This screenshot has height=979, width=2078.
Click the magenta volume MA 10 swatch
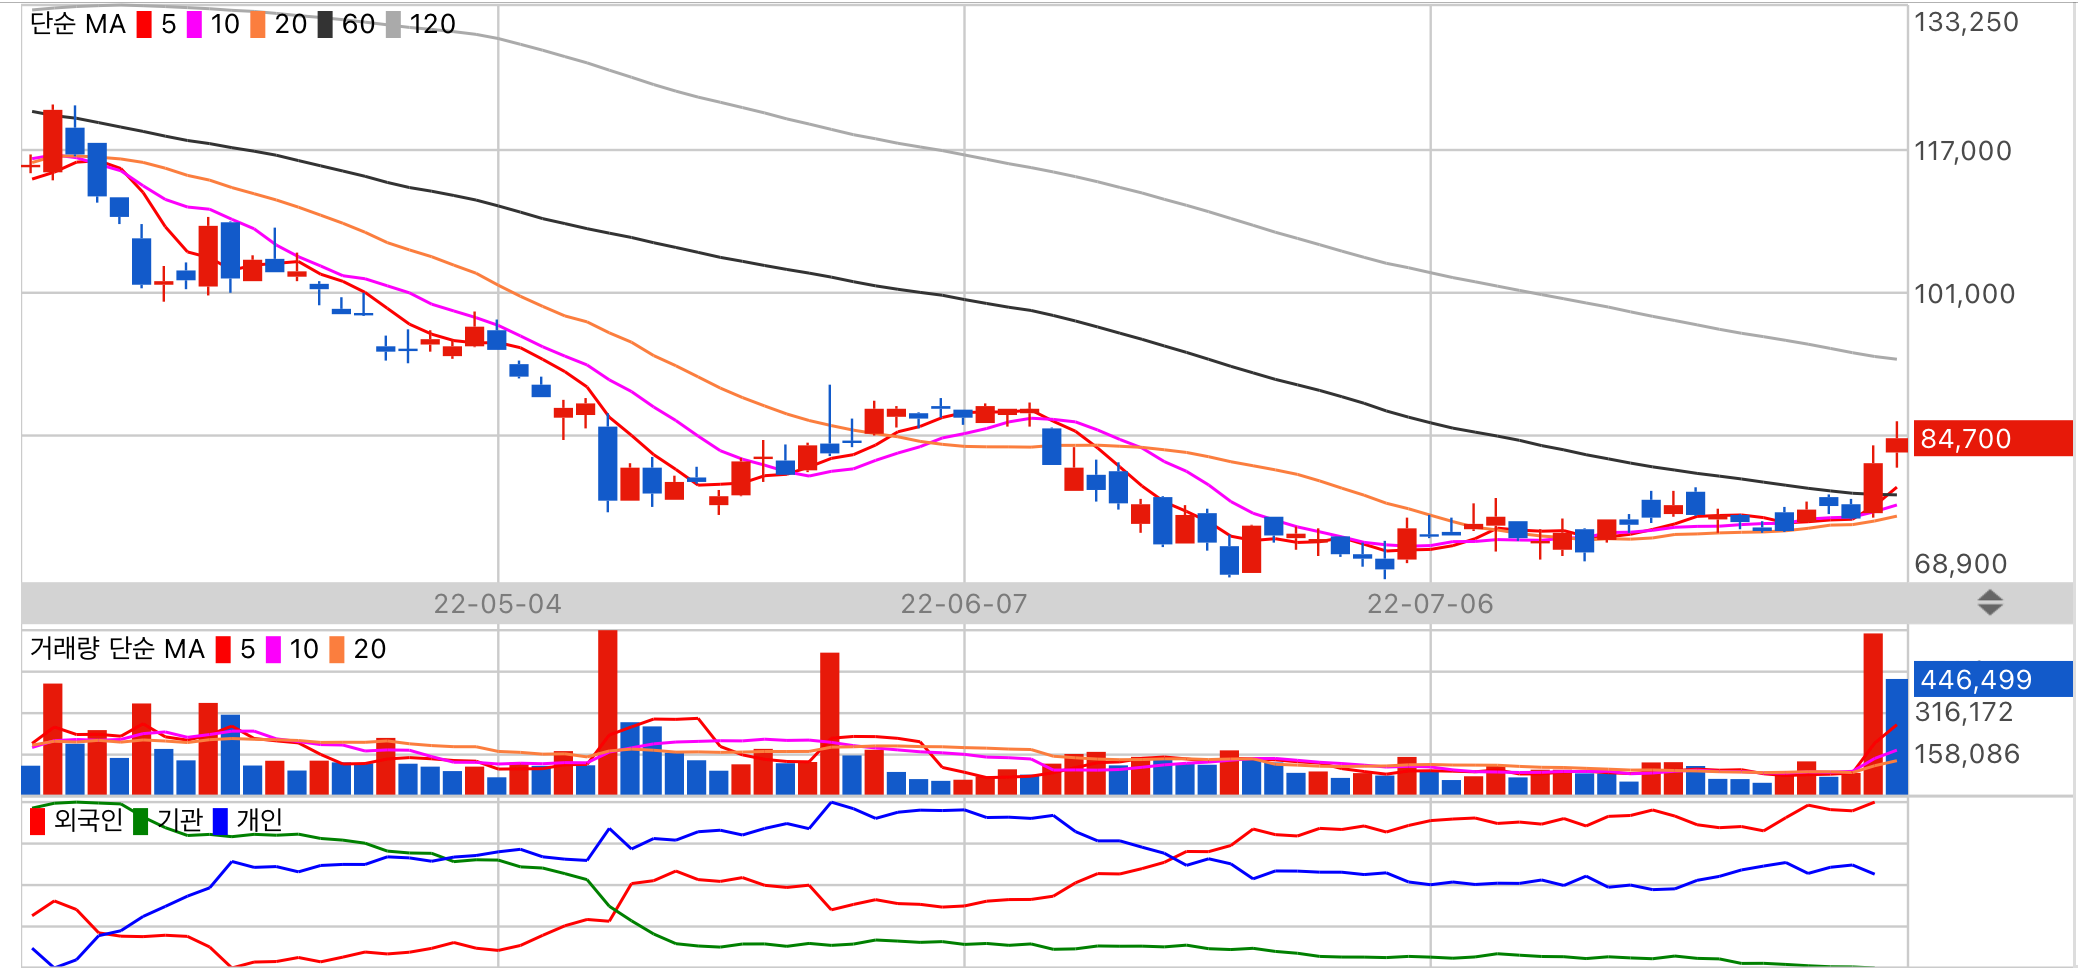pyautogui.click(x=273, y=650)
